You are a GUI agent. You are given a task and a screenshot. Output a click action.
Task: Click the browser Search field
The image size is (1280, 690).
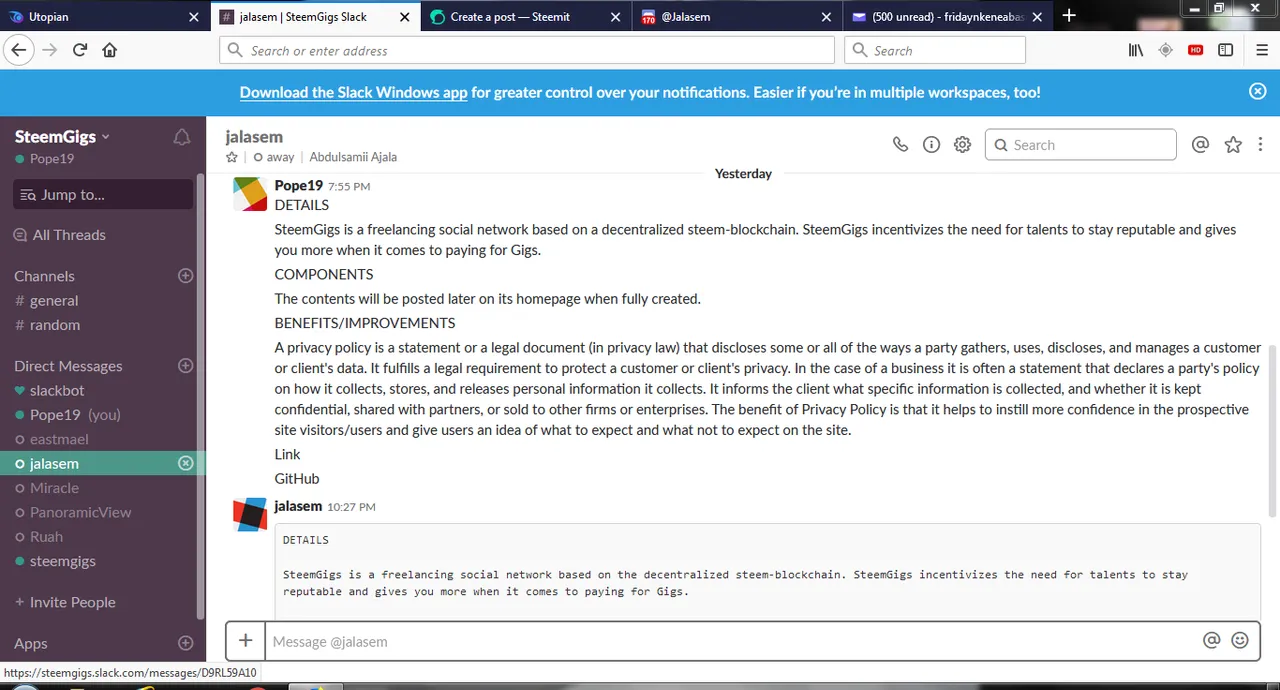(x=935, y=50)
